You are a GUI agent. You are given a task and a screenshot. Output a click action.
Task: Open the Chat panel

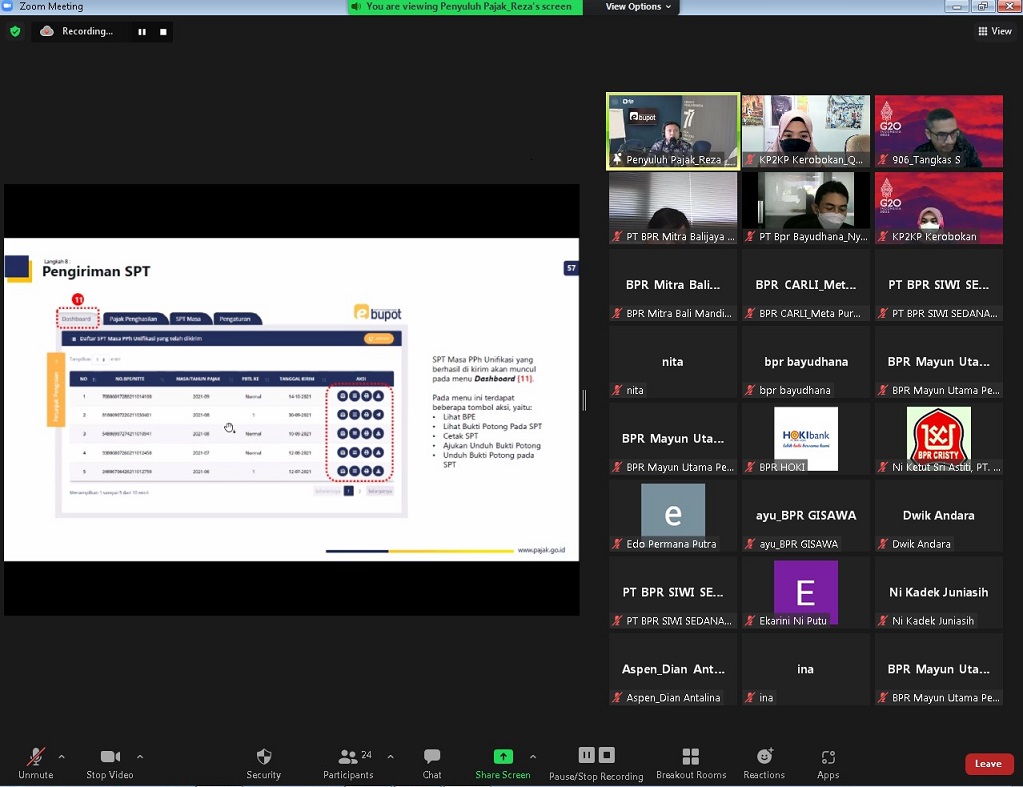(432, 757)
